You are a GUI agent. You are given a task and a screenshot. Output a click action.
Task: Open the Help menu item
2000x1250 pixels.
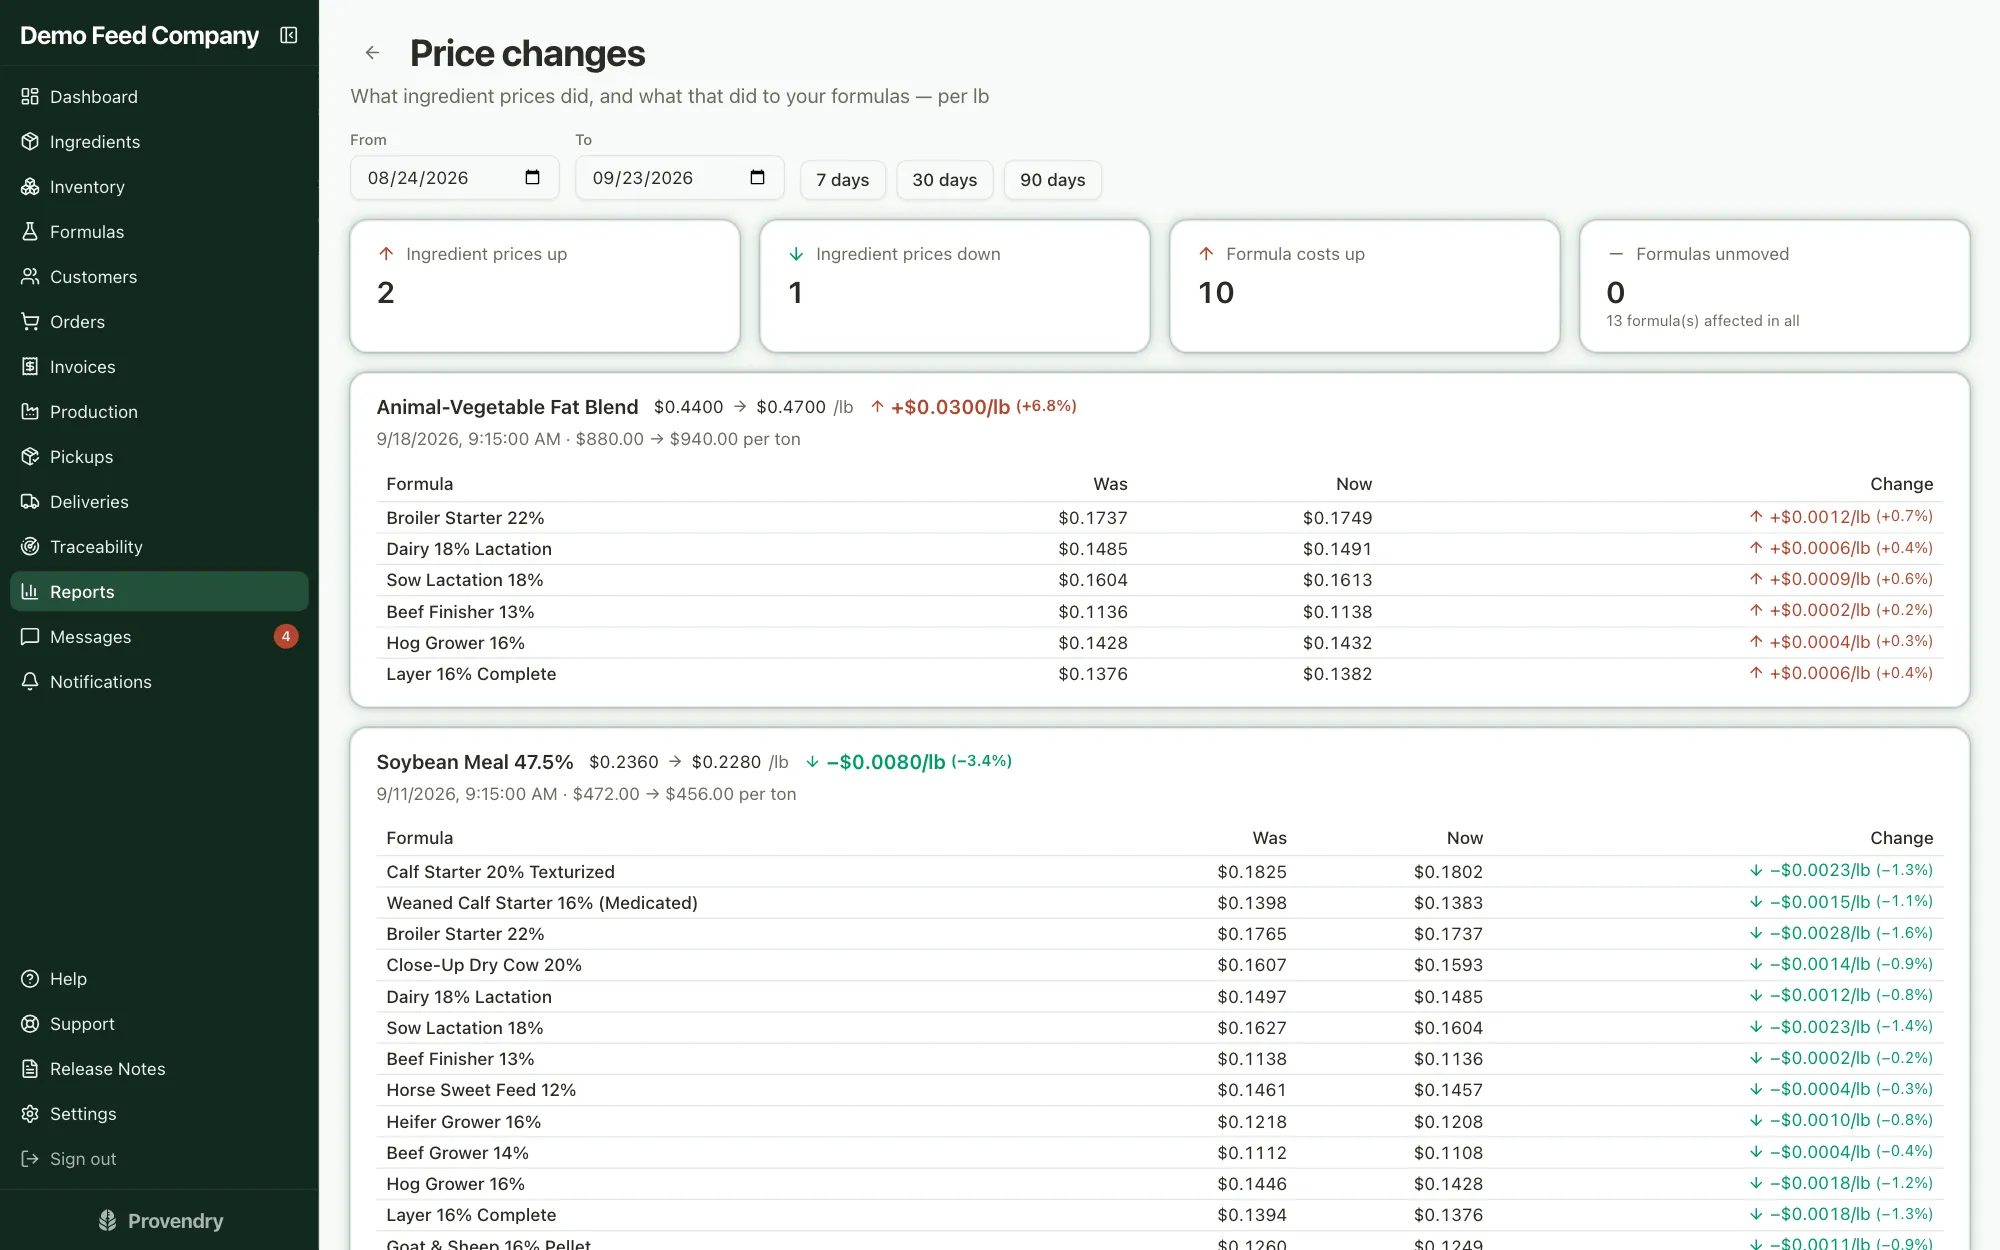[159, 978]
